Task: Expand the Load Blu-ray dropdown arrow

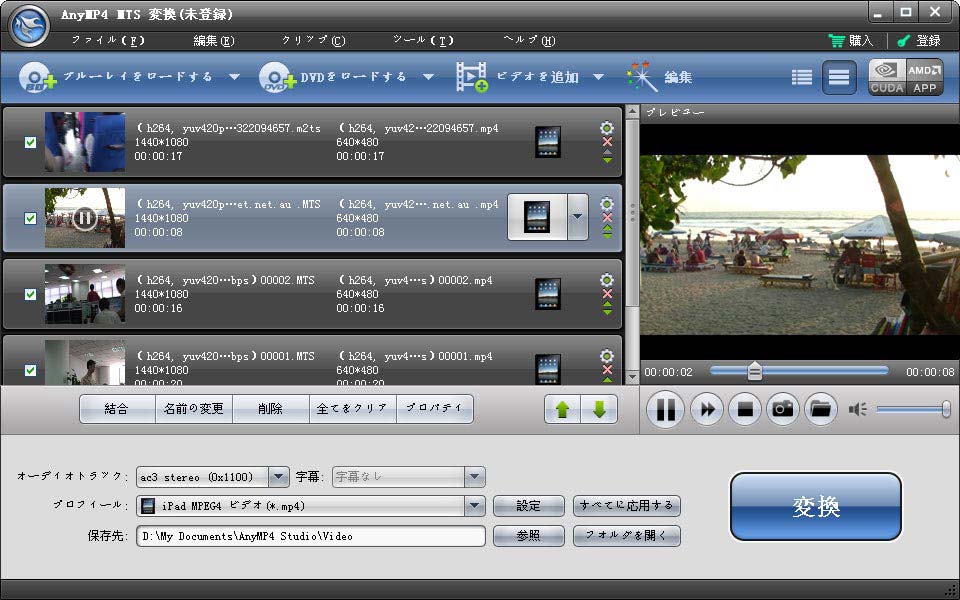Action: click(234, 77)
